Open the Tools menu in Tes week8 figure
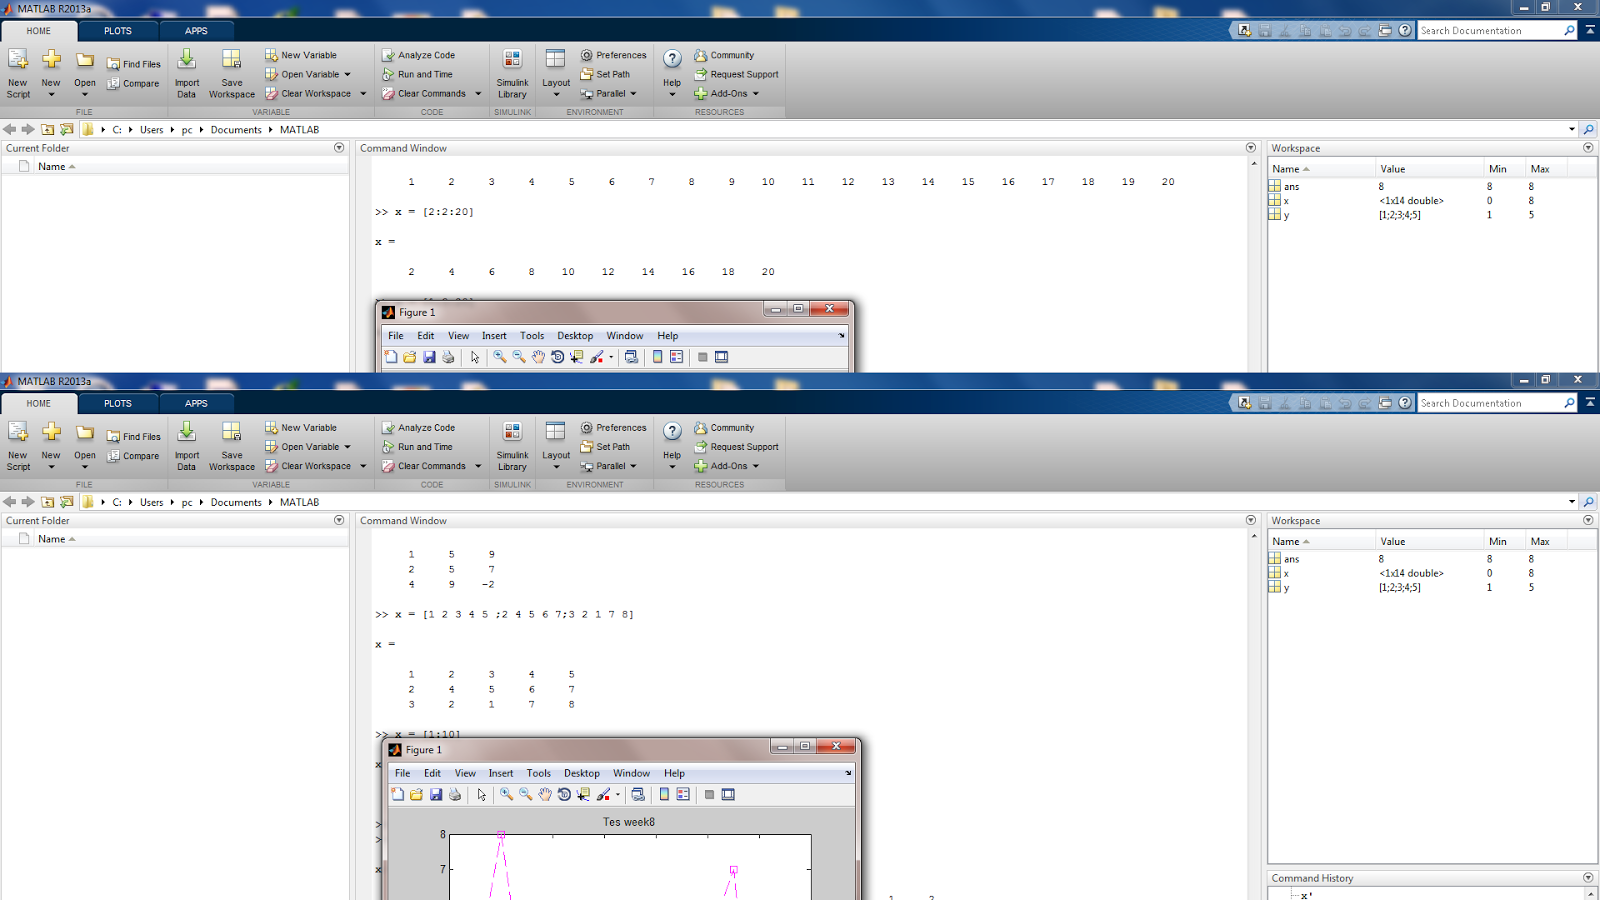 click(x=539, y=773)
